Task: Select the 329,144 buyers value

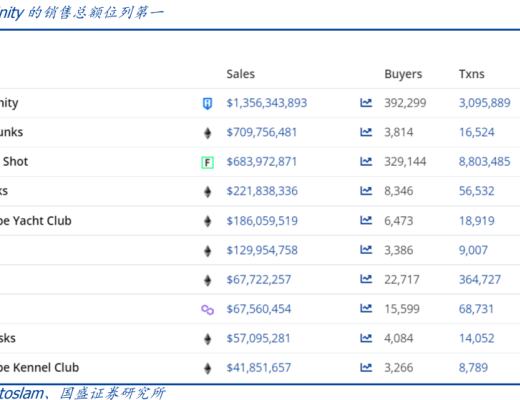Action: coord(405,162)
